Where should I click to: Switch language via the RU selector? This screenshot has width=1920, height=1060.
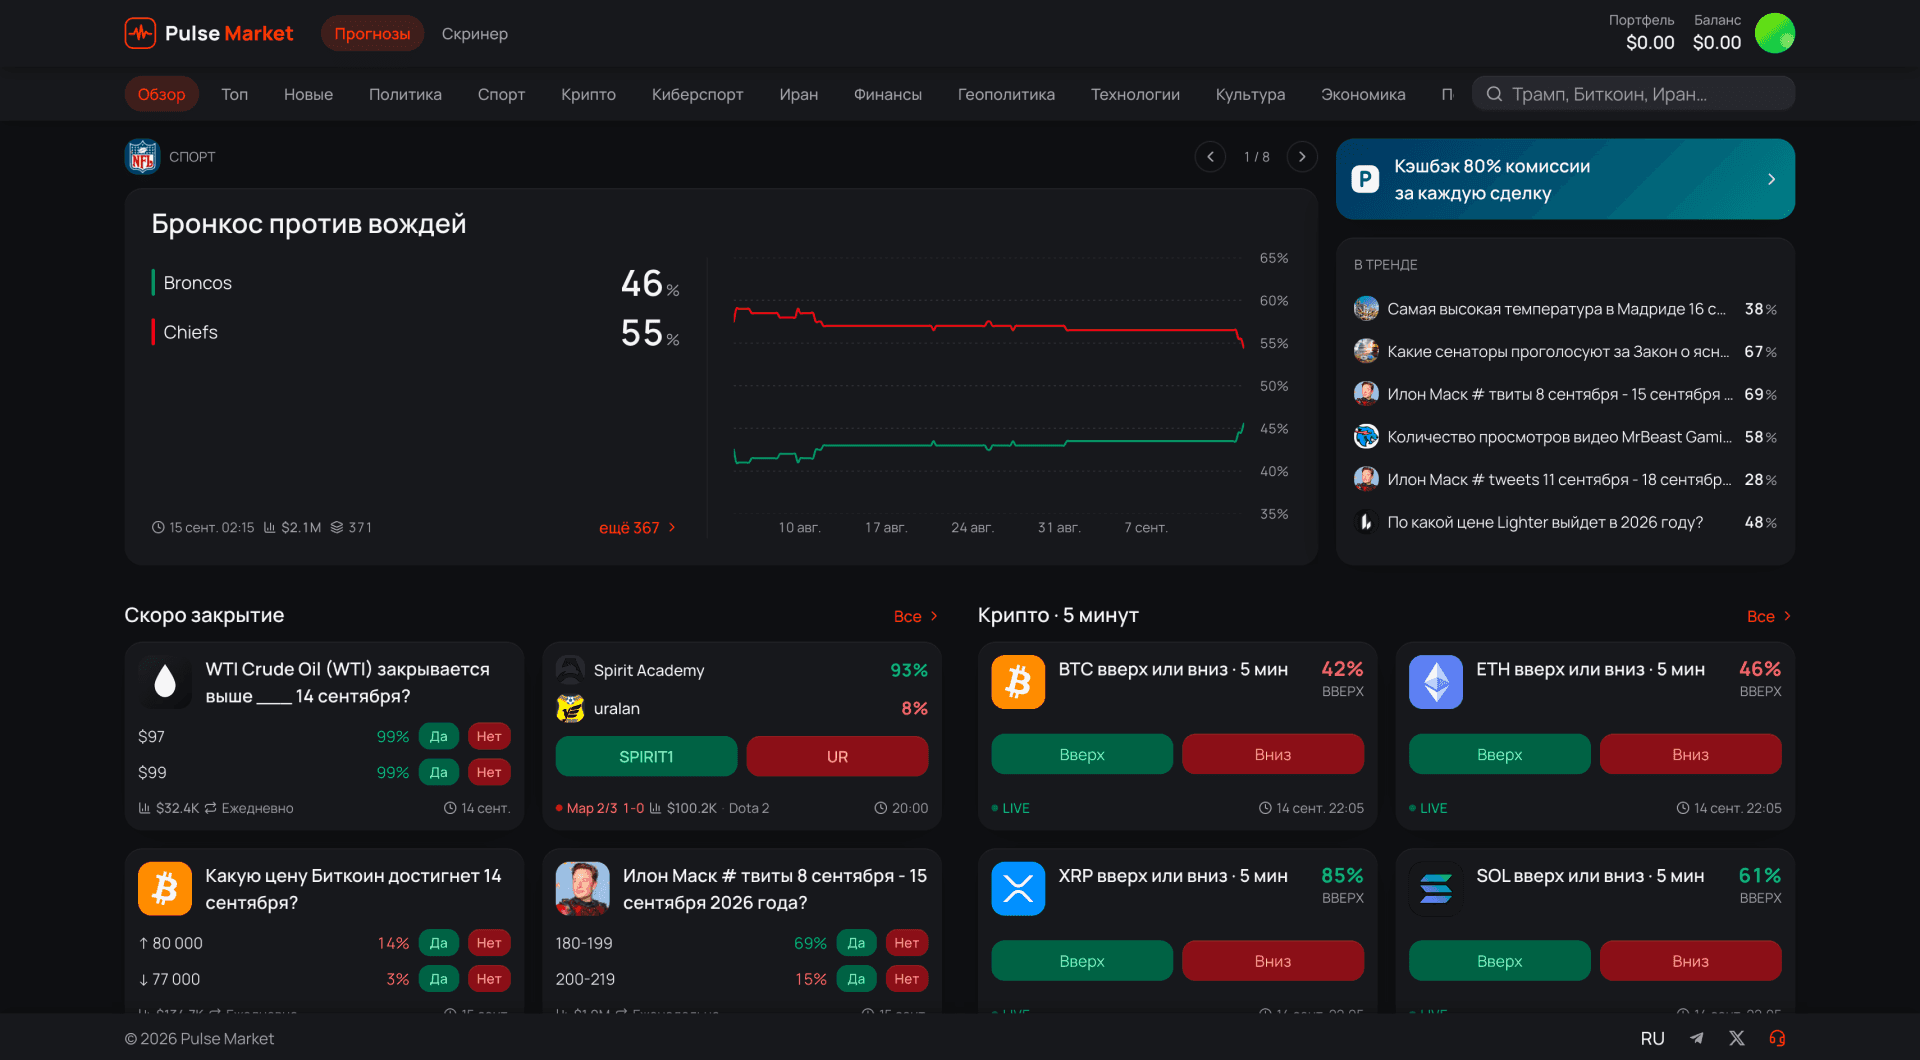[1653, 1038]
